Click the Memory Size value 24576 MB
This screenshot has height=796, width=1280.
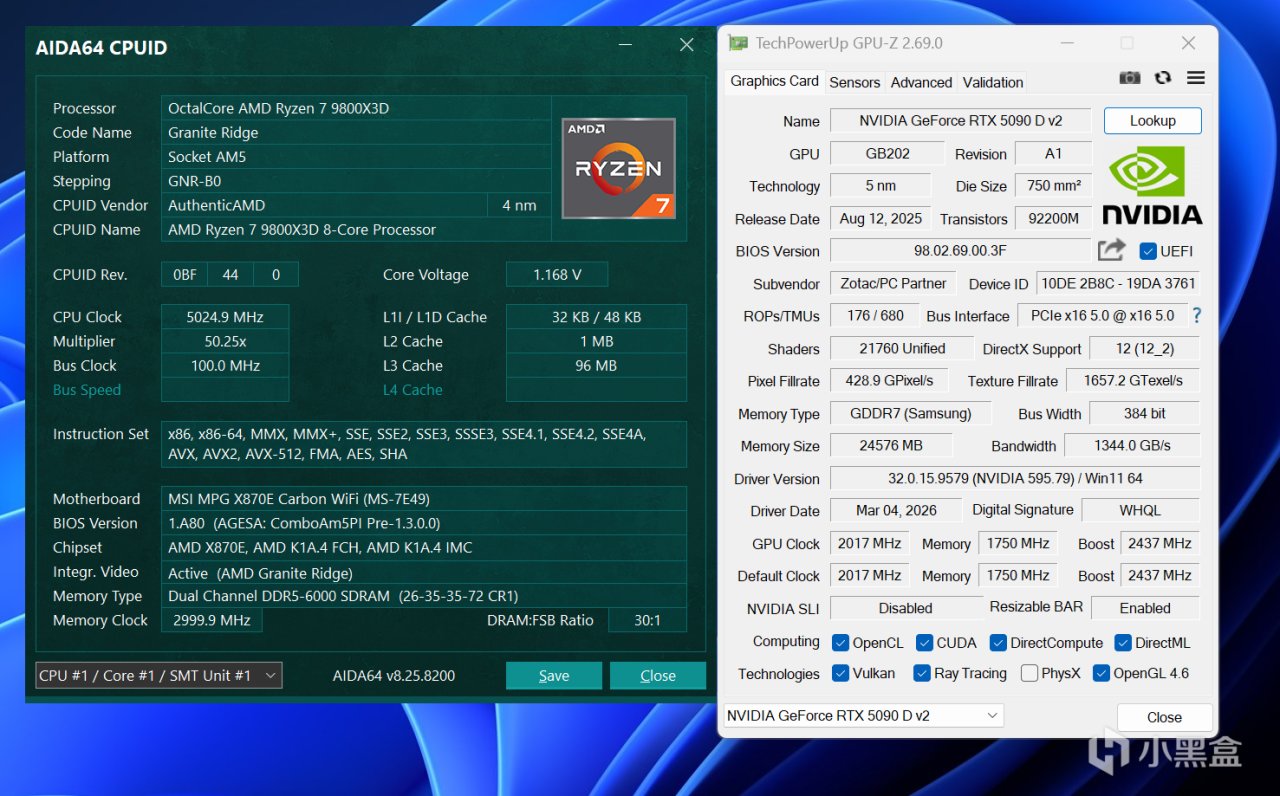click(891, 445)
